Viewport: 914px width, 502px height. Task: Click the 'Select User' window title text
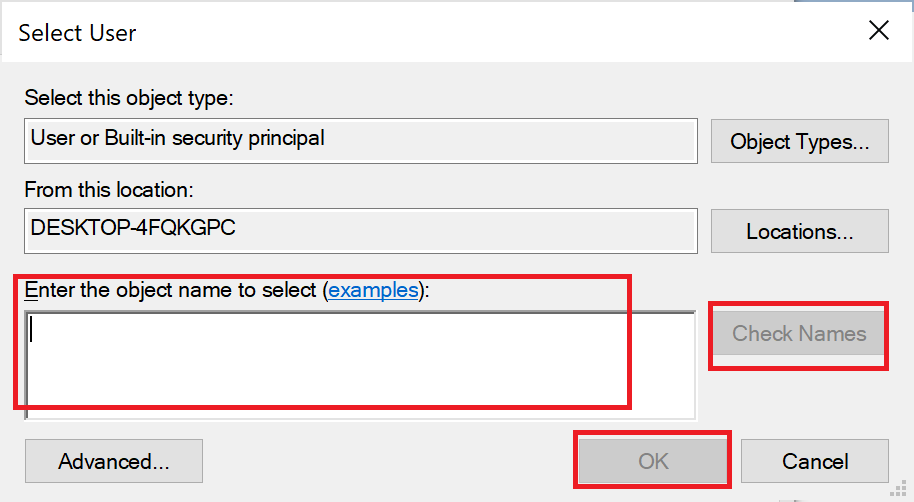[x=77, y=32]
